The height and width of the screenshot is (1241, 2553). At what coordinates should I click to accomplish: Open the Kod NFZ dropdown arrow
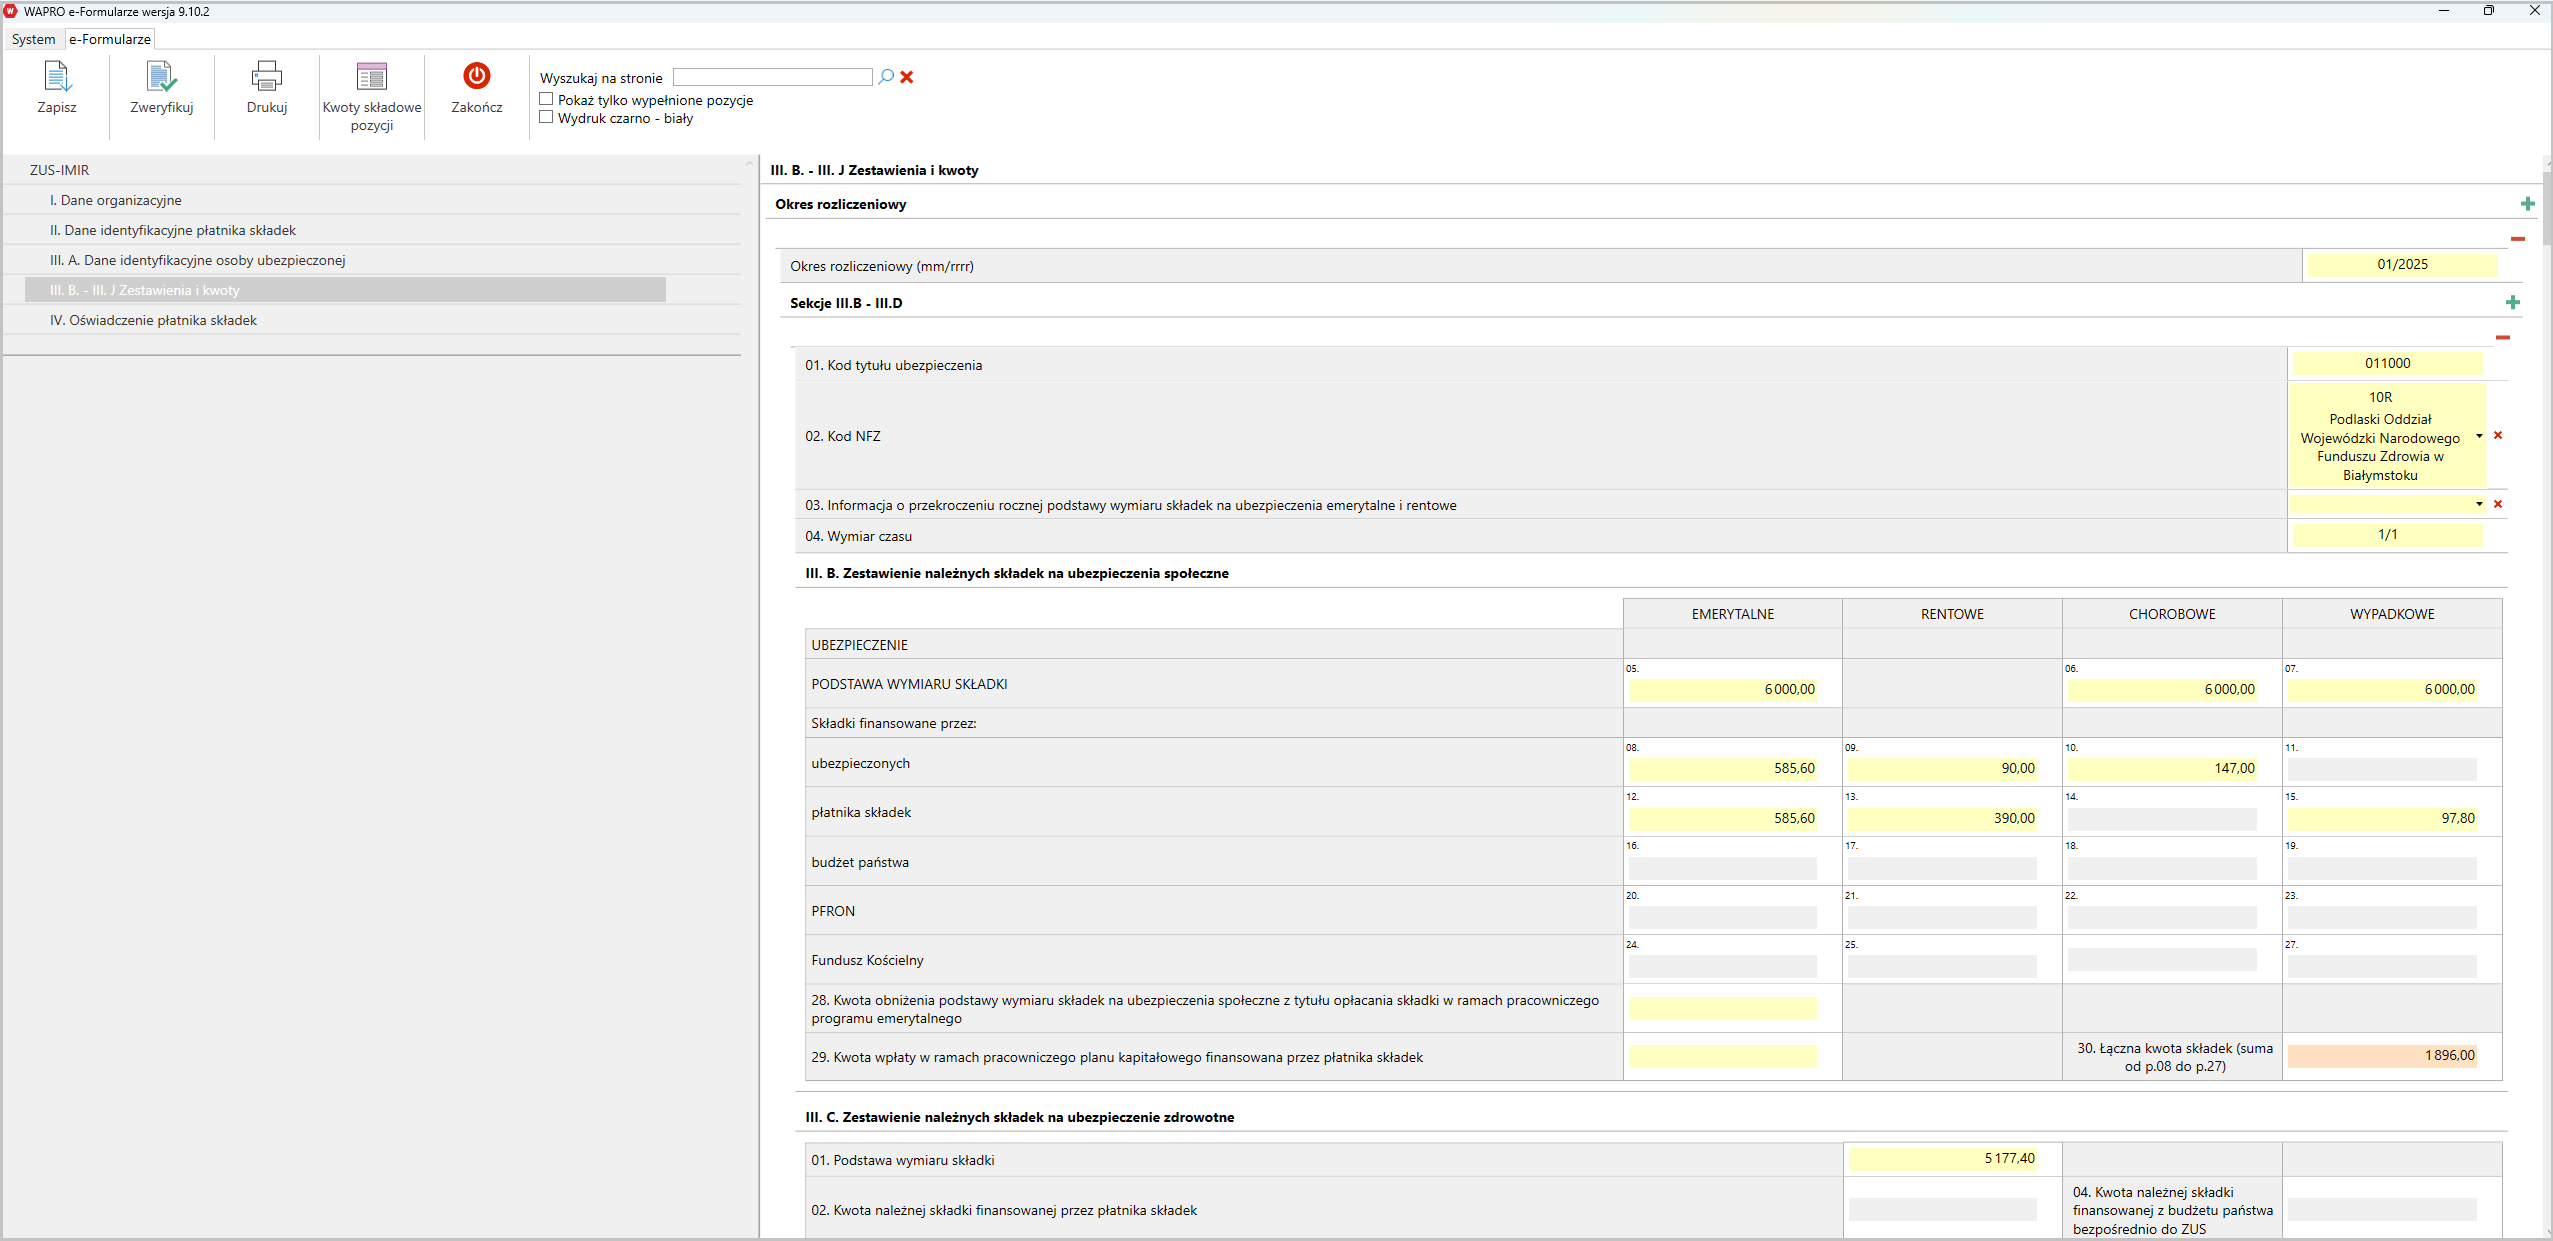pos(2479,436)
